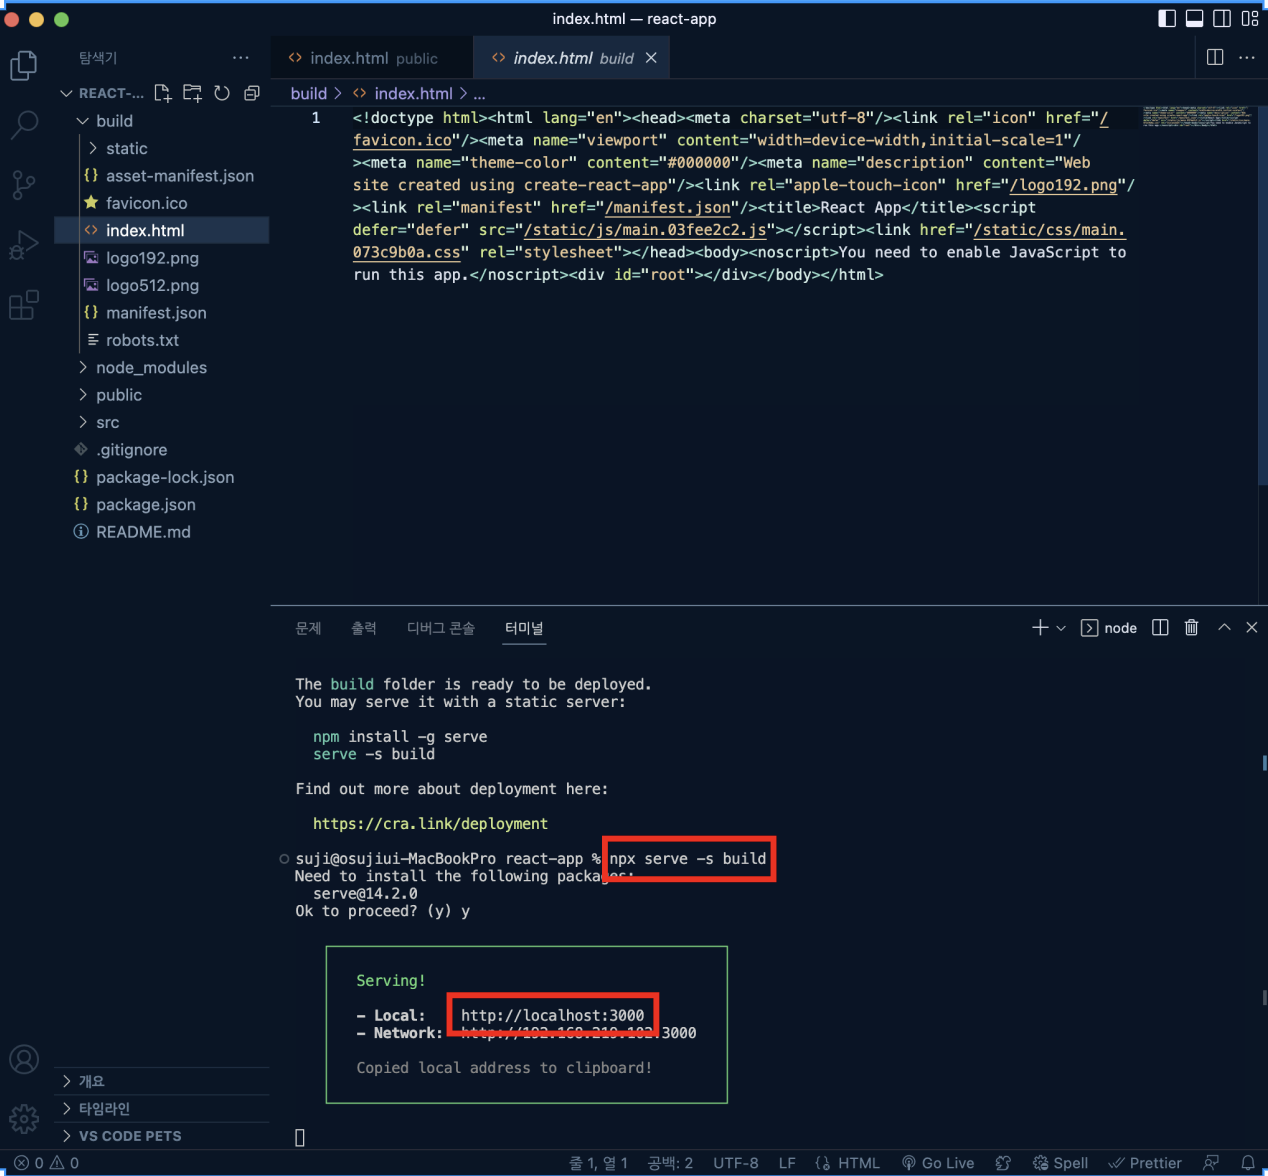
Task: Click the New Folder icon in explorer
Action: tap(192, 93)
